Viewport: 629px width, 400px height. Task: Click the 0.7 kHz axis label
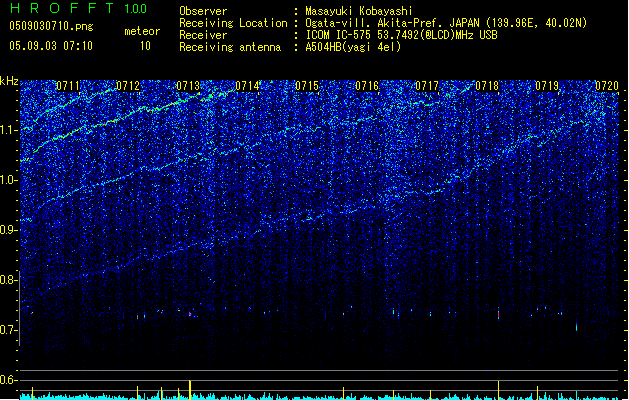tap(9, 330)
